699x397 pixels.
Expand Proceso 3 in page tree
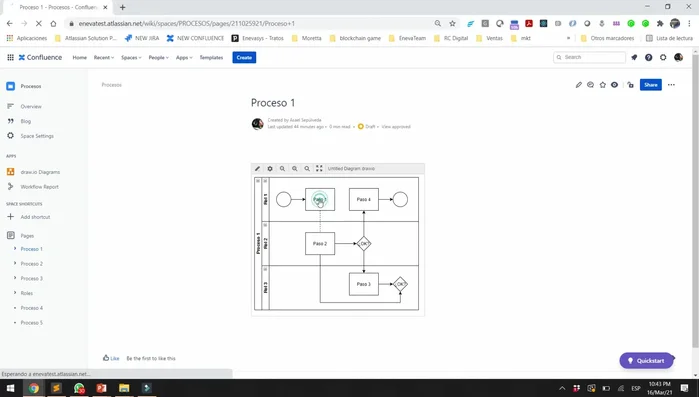coord(15,278)
